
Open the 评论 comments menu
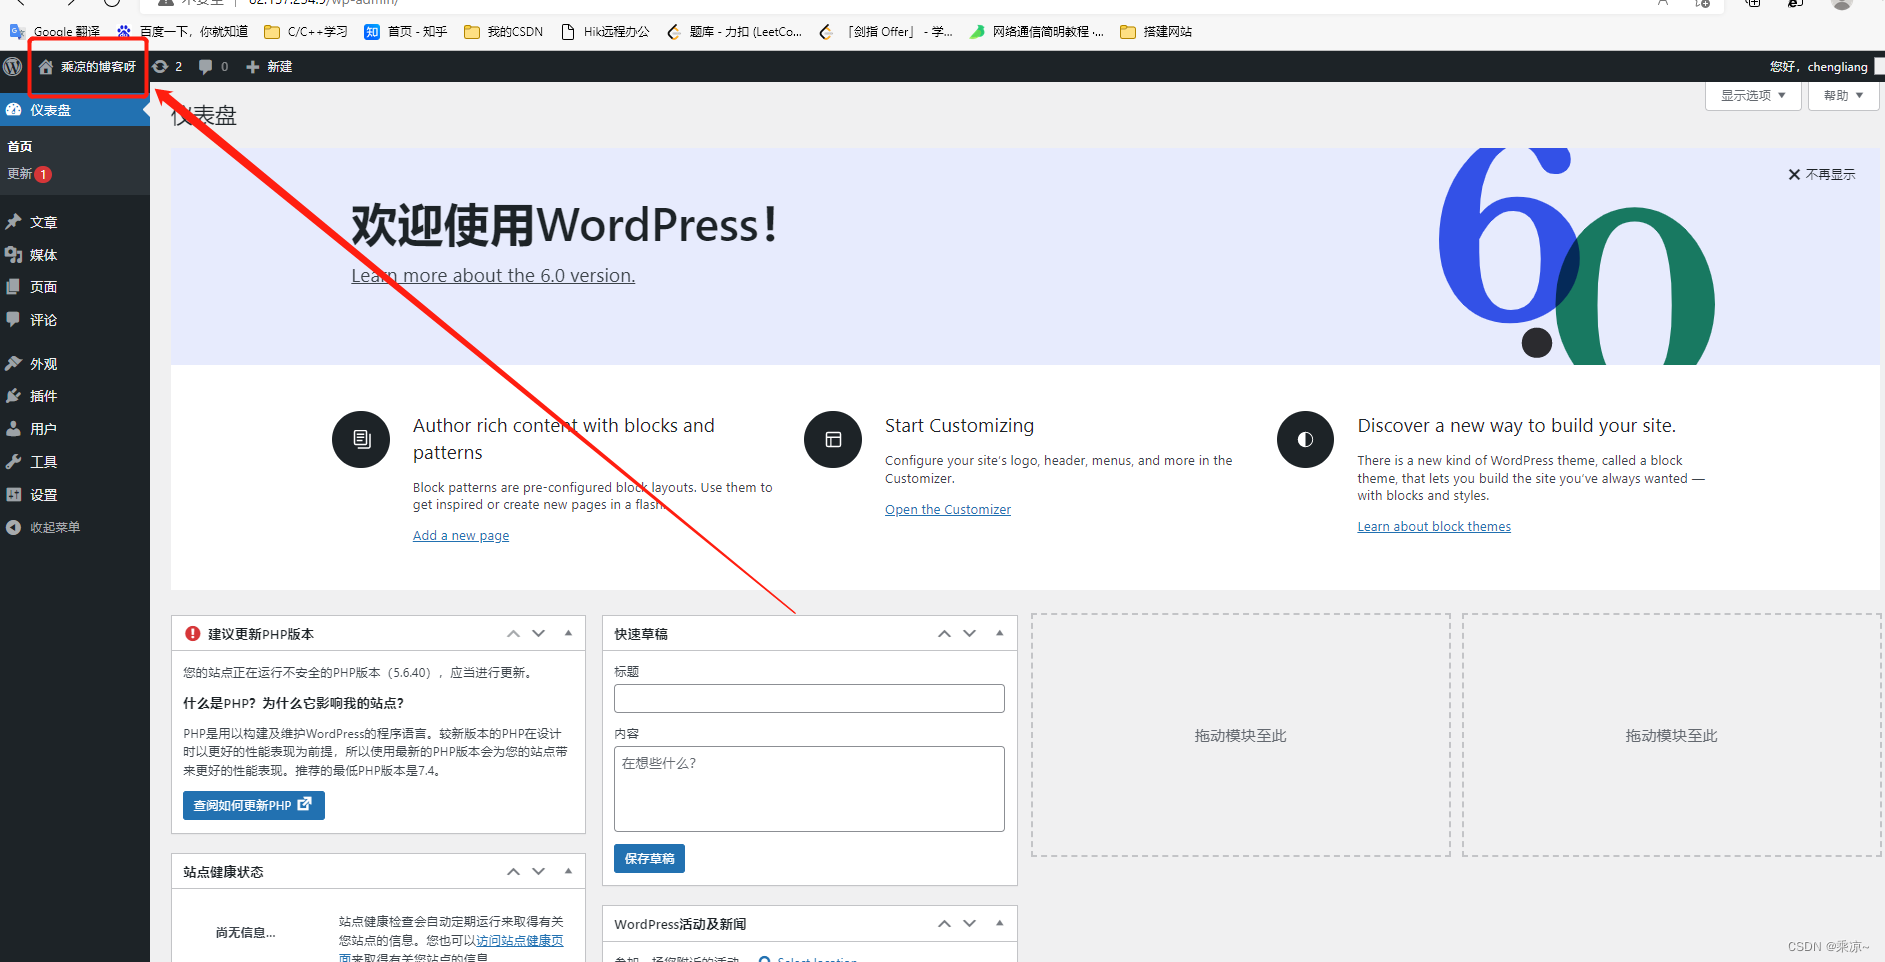[x=75, y=320]
